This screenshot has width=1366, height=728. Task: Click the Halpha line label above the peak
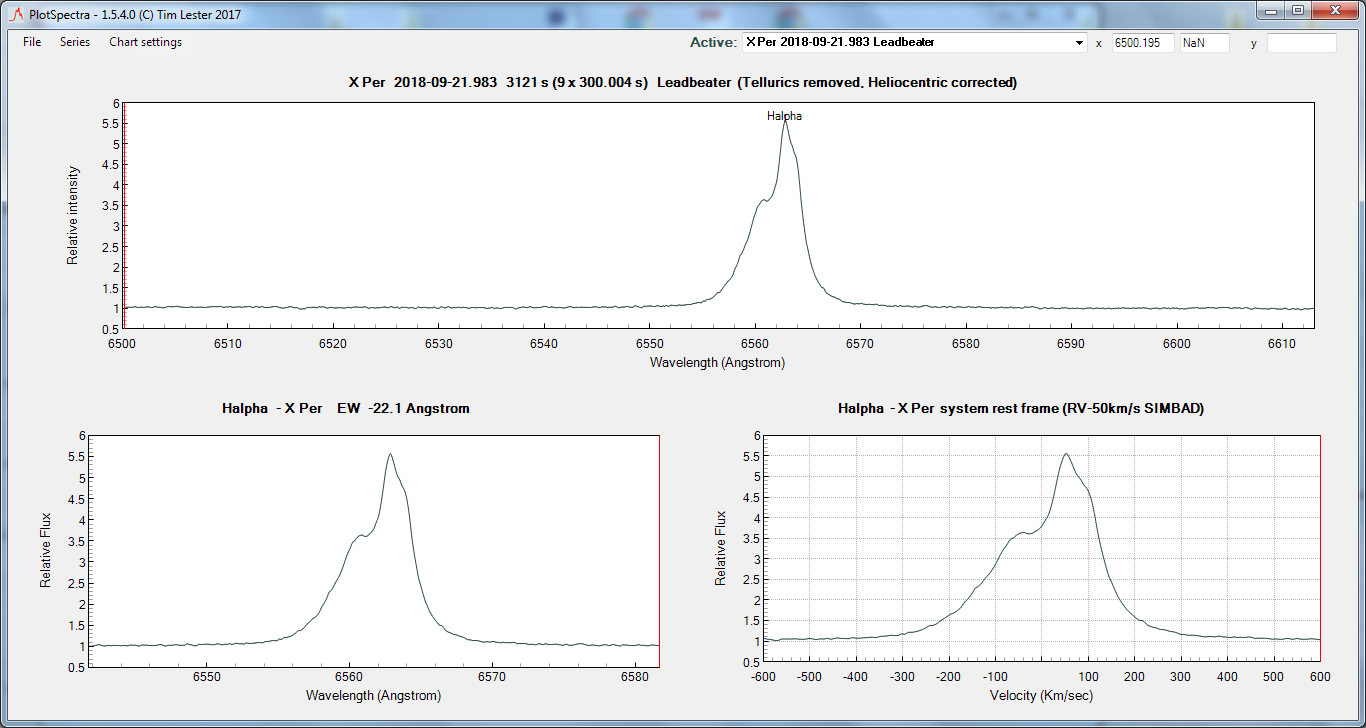[784, 116]
